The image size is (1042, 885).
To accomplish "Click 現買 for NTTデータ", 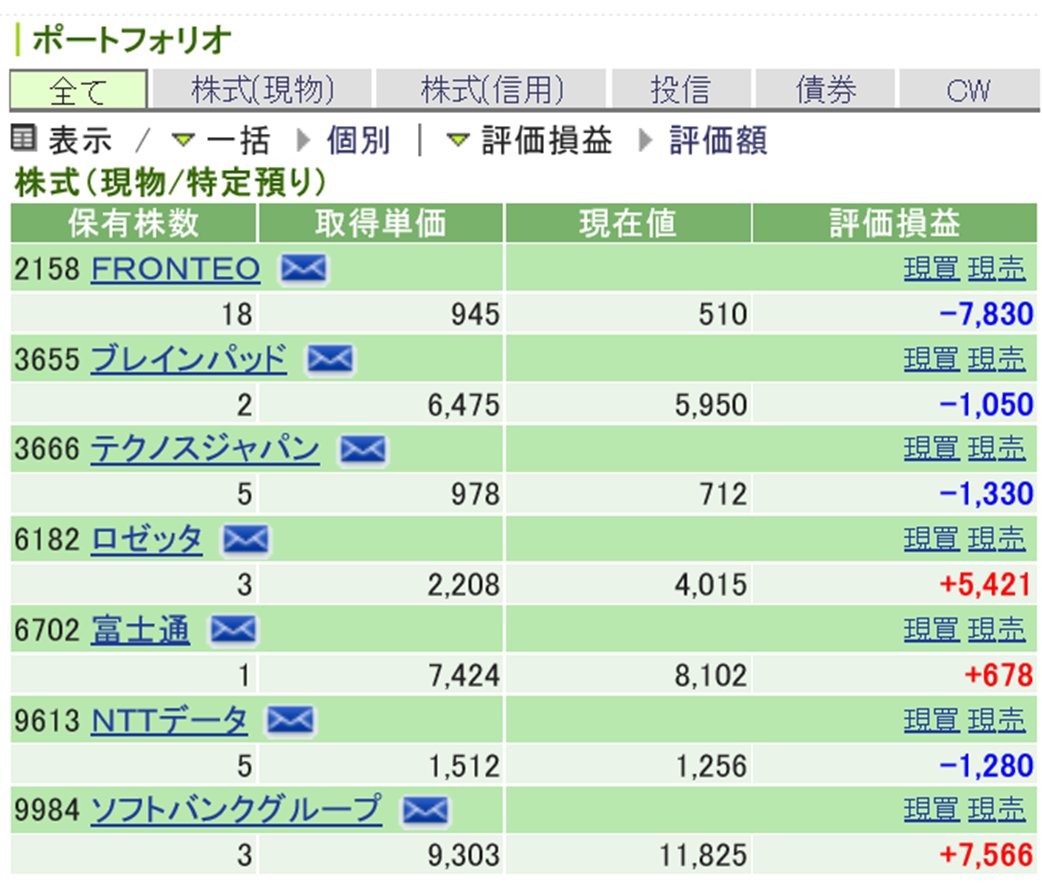I will [932, 720].
